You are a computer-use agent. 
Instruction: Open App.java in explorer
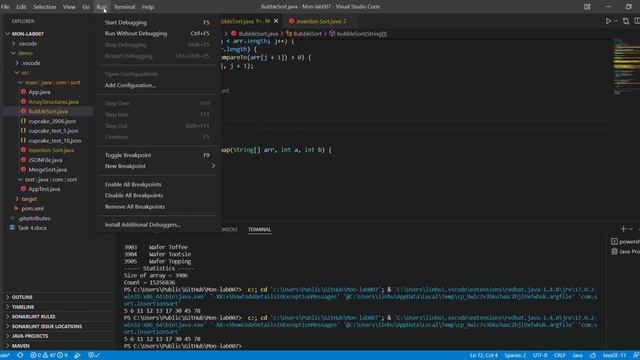tap(40, 92)
